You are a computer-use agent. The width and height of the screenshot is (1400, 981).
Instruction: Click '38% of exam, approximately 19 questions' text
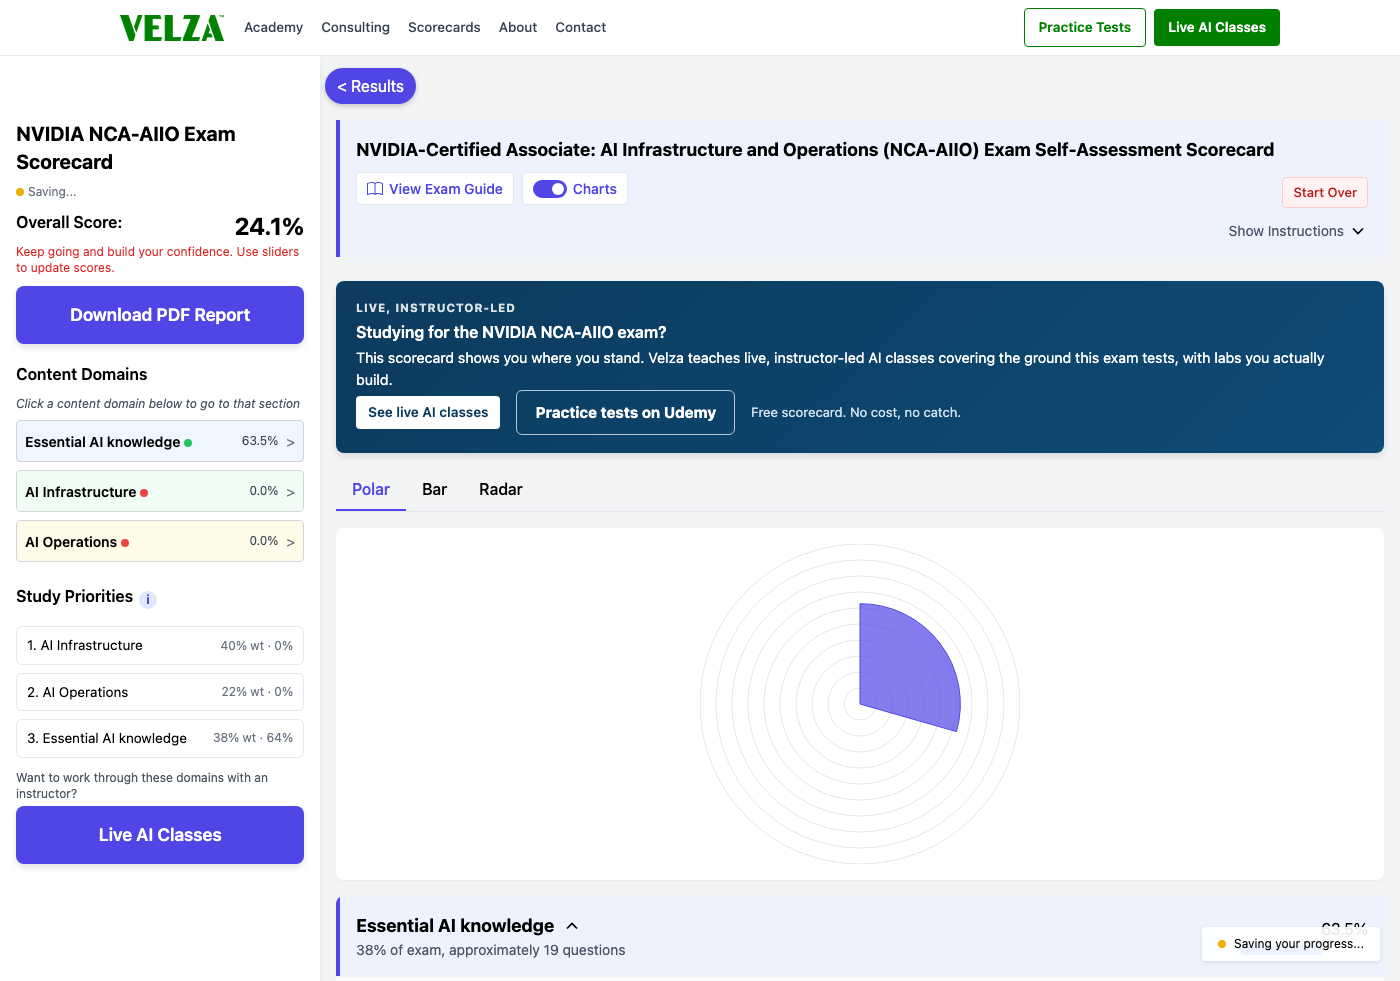point(491,950)
